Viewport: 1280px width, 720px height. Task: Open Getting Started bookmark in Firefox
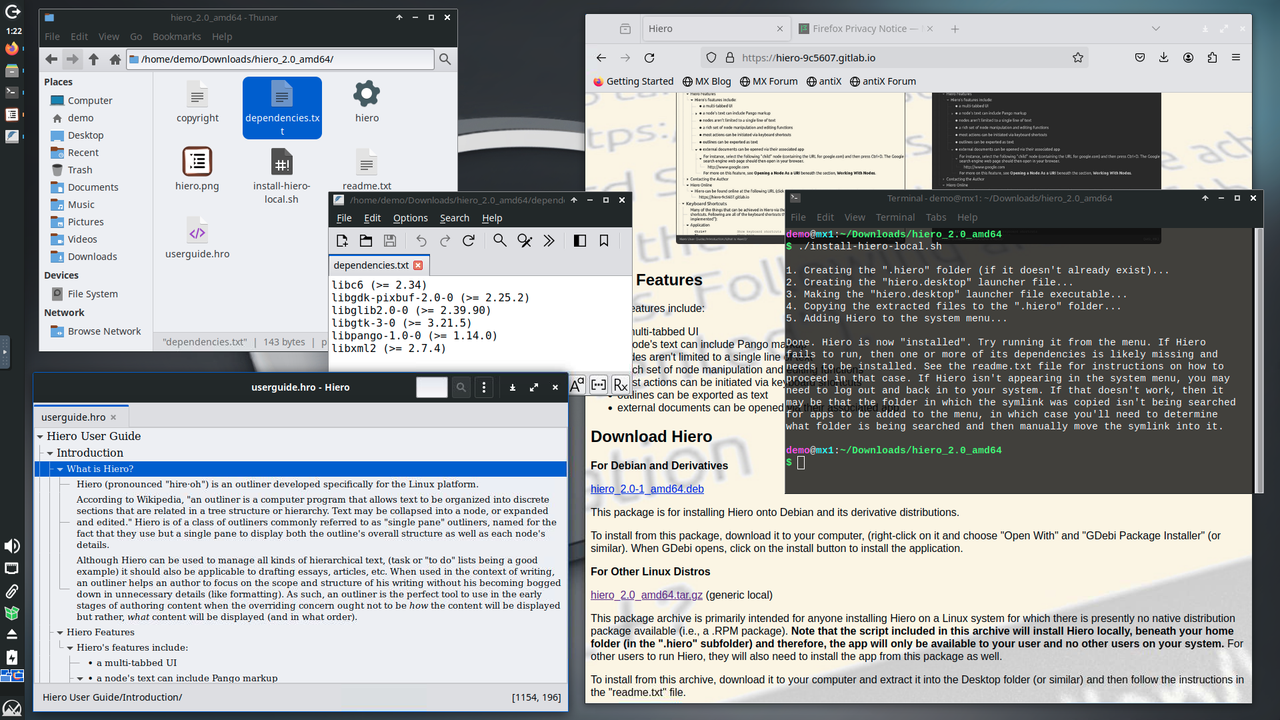coord(634,81)
